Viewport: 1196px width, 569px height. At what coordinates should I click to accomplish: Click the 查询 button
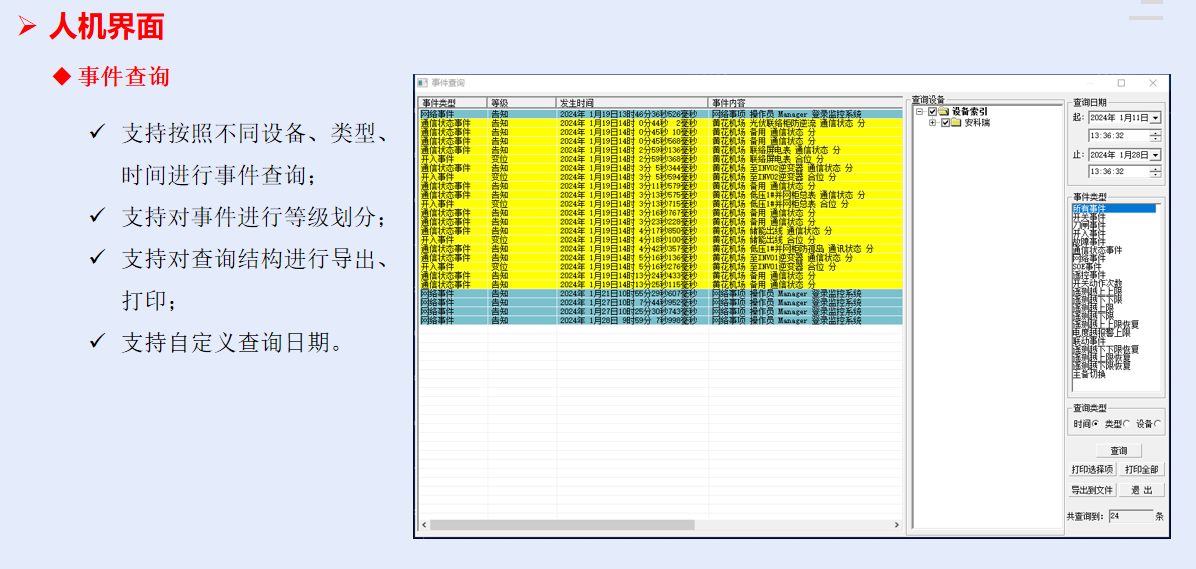(1118, 450)
